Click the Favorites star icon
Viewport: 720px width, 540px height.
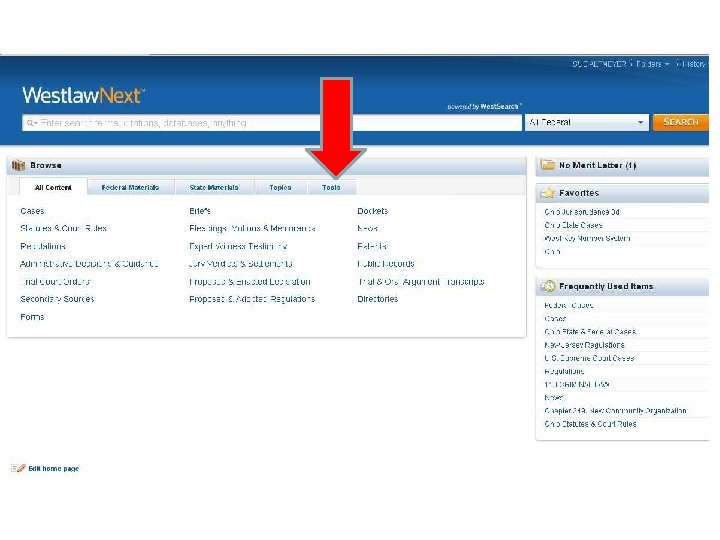[548, 193]
